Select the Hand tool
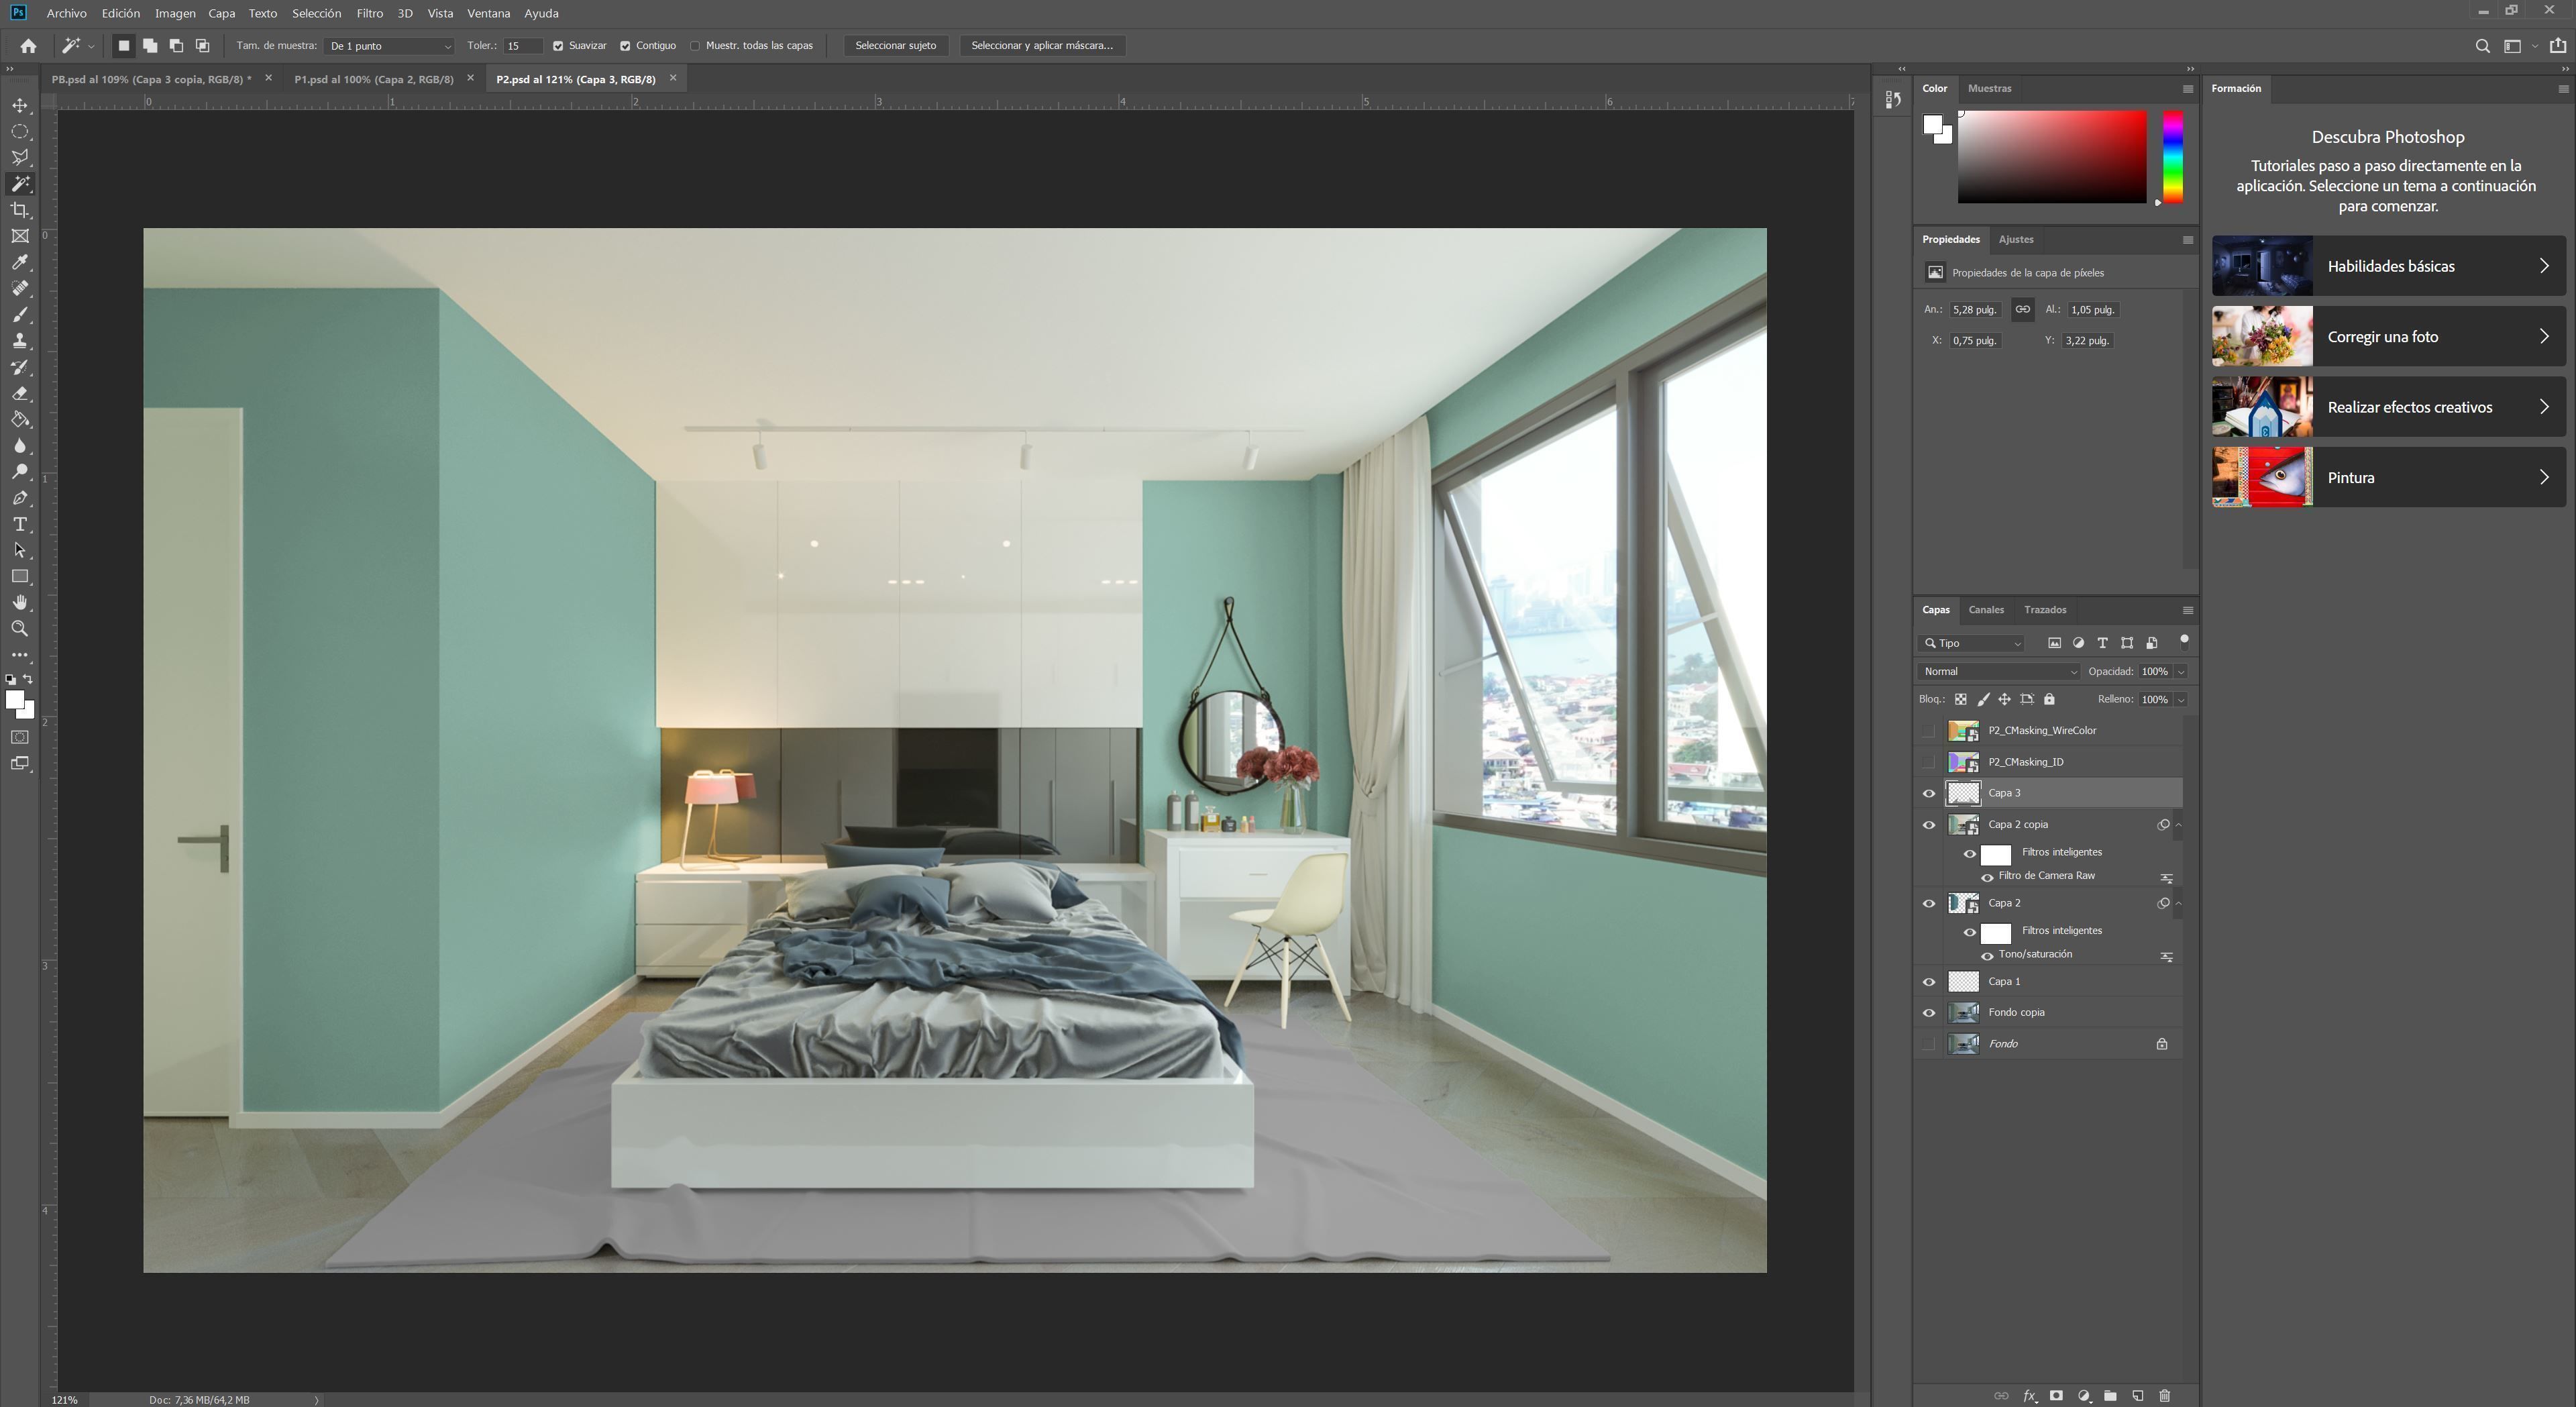Image resolution: width=2576 pixels, height=1407 pixels. (x=20, y=602)
